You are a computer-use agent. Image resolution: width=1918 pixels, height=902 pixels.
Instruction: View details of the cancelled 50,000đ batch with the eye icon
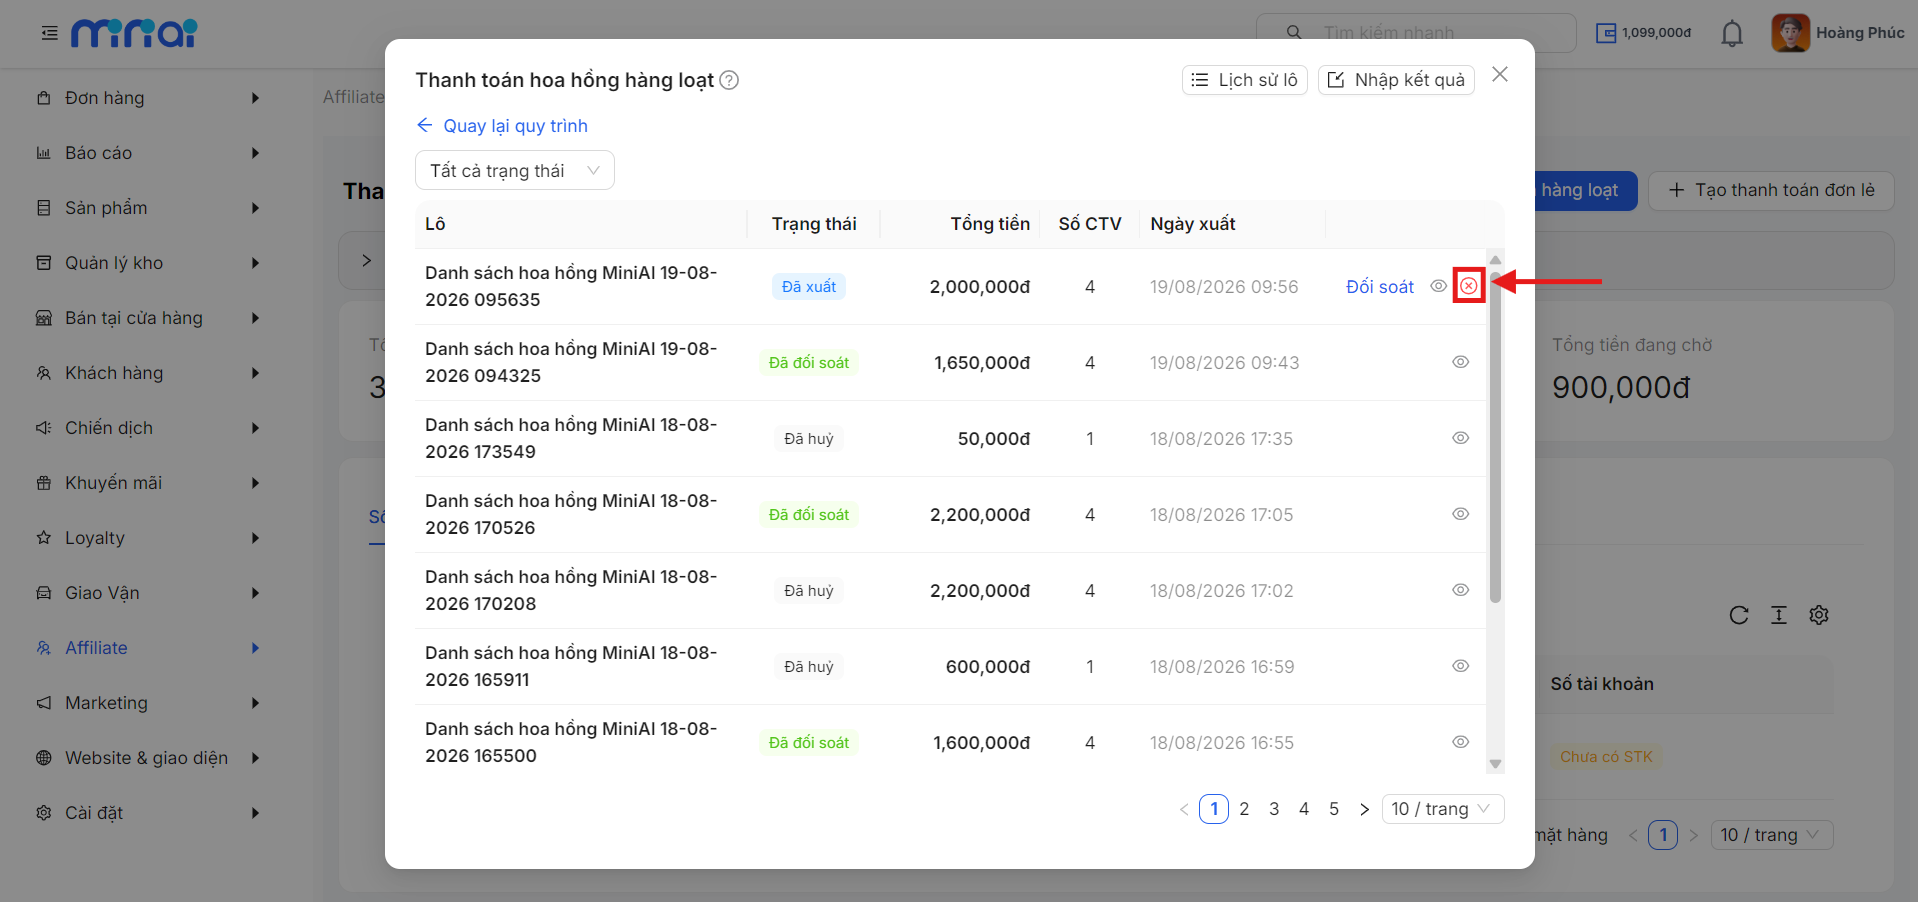pos(1460,438)
